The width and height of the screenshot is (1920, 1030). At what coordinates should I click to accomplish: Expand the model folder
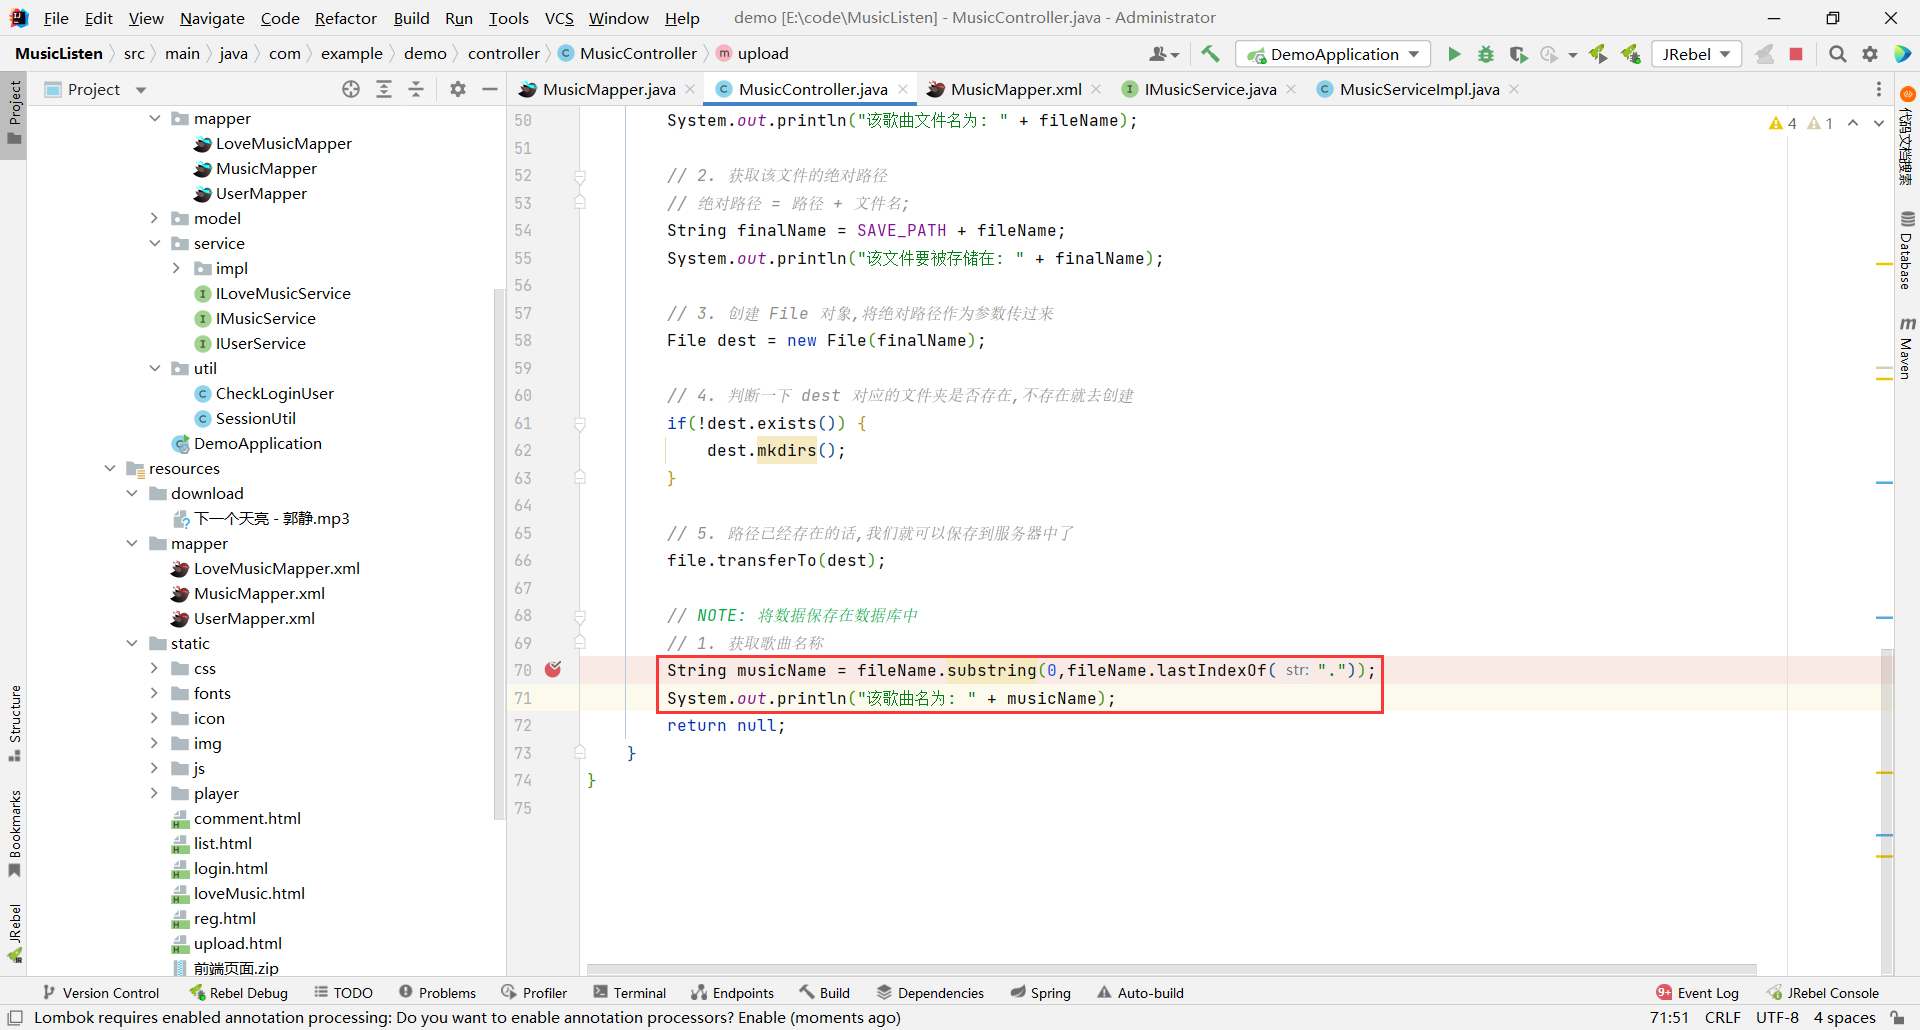(154, 218)
